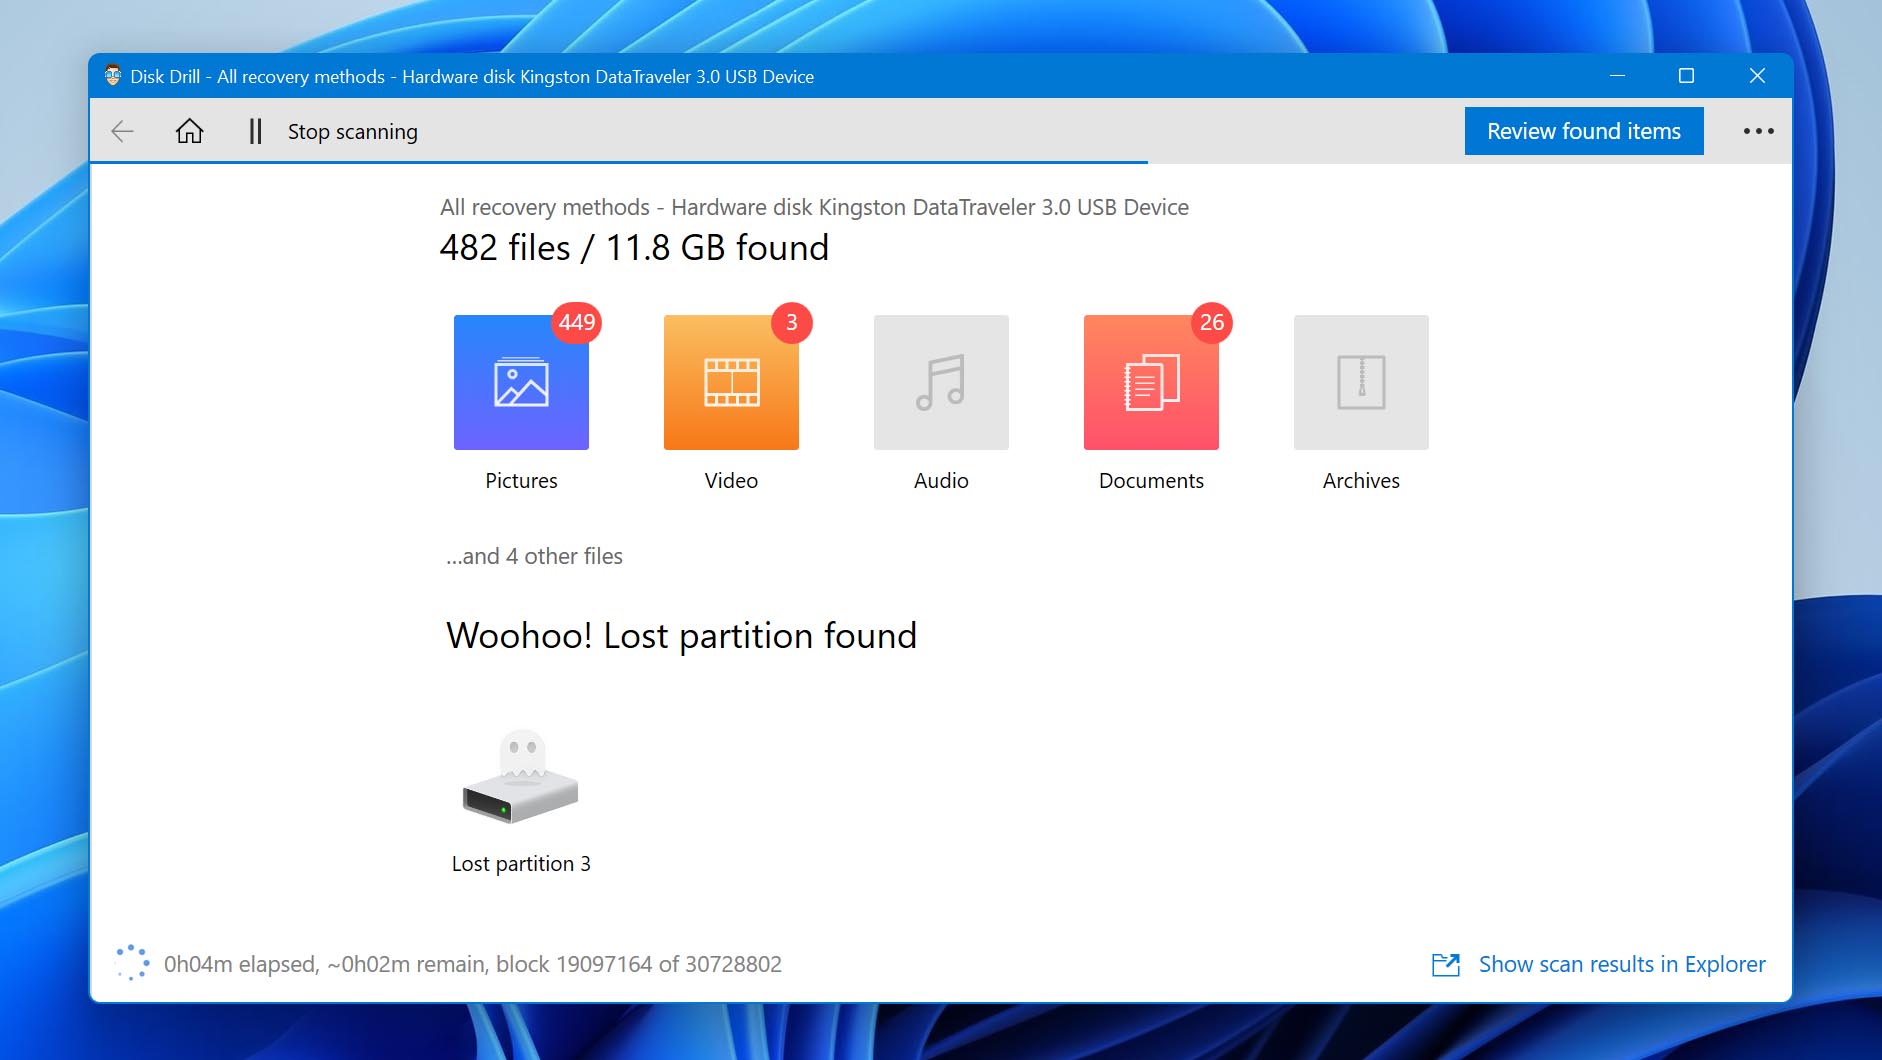Viewport: 1882px width, 1060px height.
Task: Click the scan progress bar under toolbar
Action: tap(619, 162)
